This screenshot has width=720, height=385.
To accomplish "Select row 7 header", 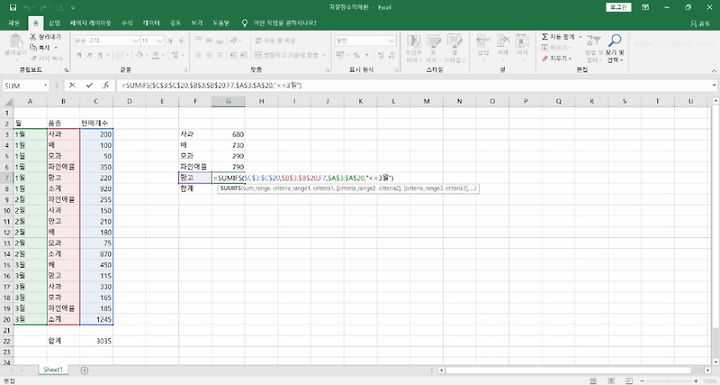I will (7, 178).
